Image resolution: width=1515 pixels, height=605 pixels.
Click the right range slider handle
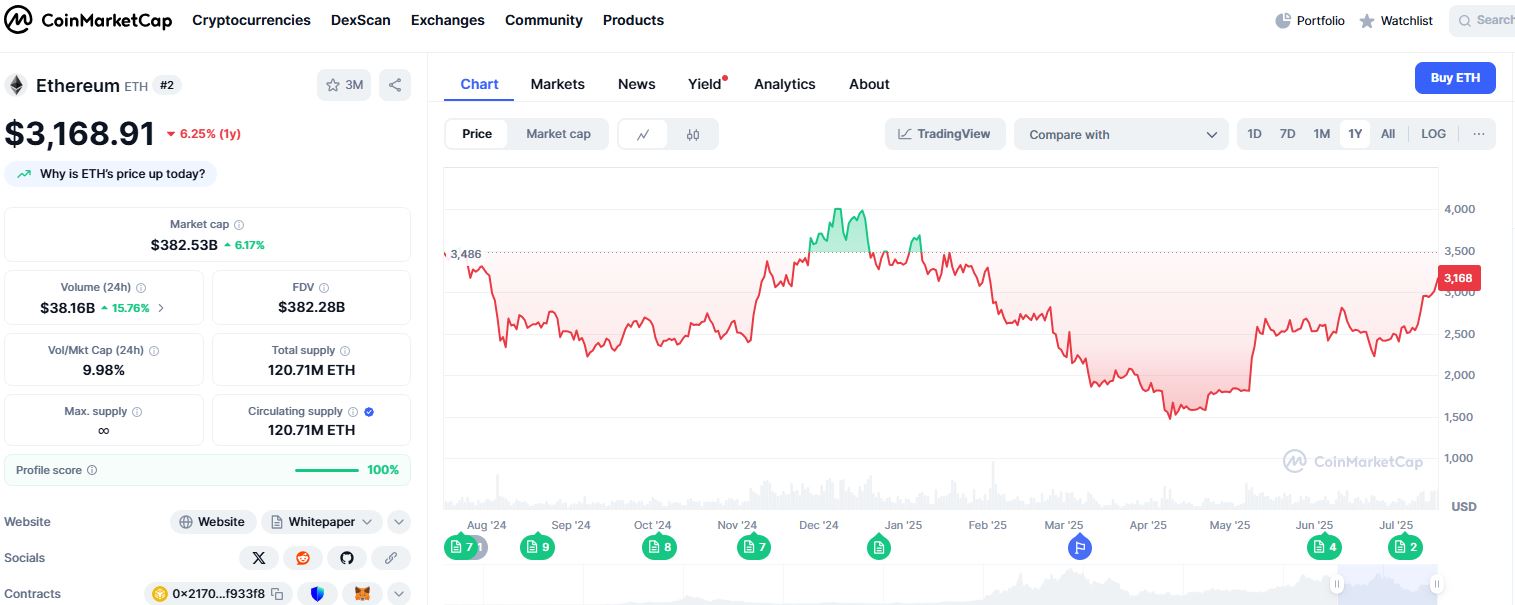click(x=1436, y=585)
